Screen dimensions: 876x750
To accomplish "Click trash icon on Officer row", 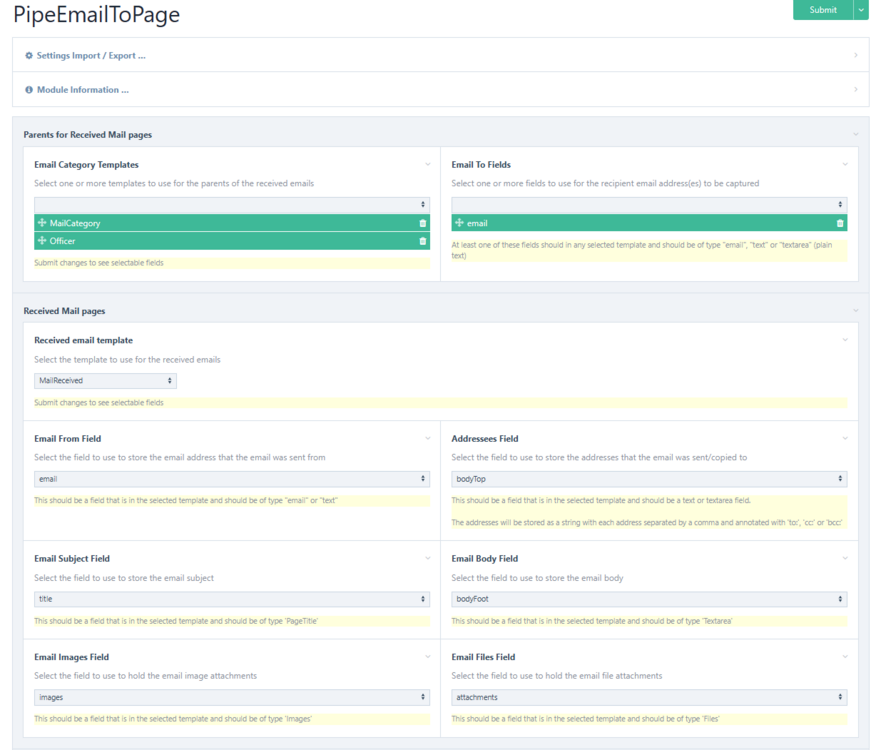I will point(422,241).
